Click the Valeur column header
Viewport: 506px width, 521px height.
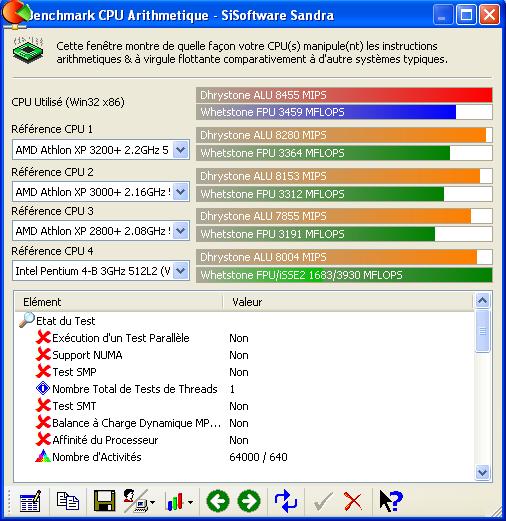348,302
